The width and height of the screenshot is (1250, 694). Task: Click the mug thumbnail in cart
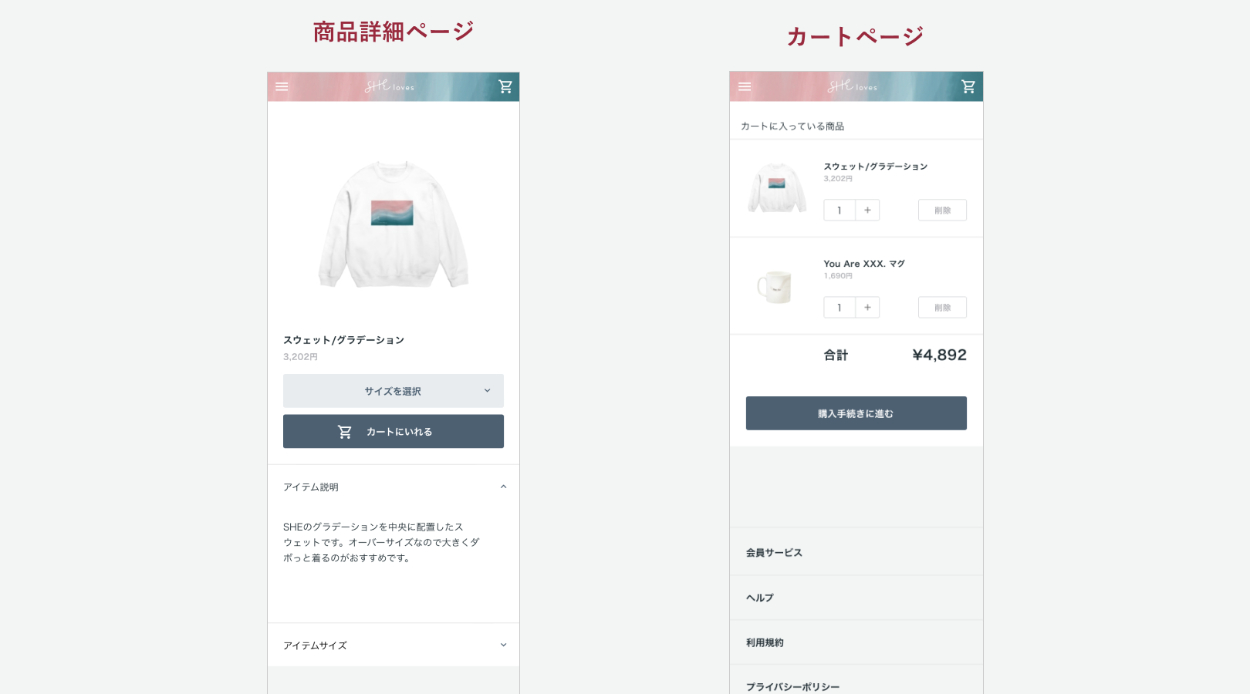click(x=775, y=286)
